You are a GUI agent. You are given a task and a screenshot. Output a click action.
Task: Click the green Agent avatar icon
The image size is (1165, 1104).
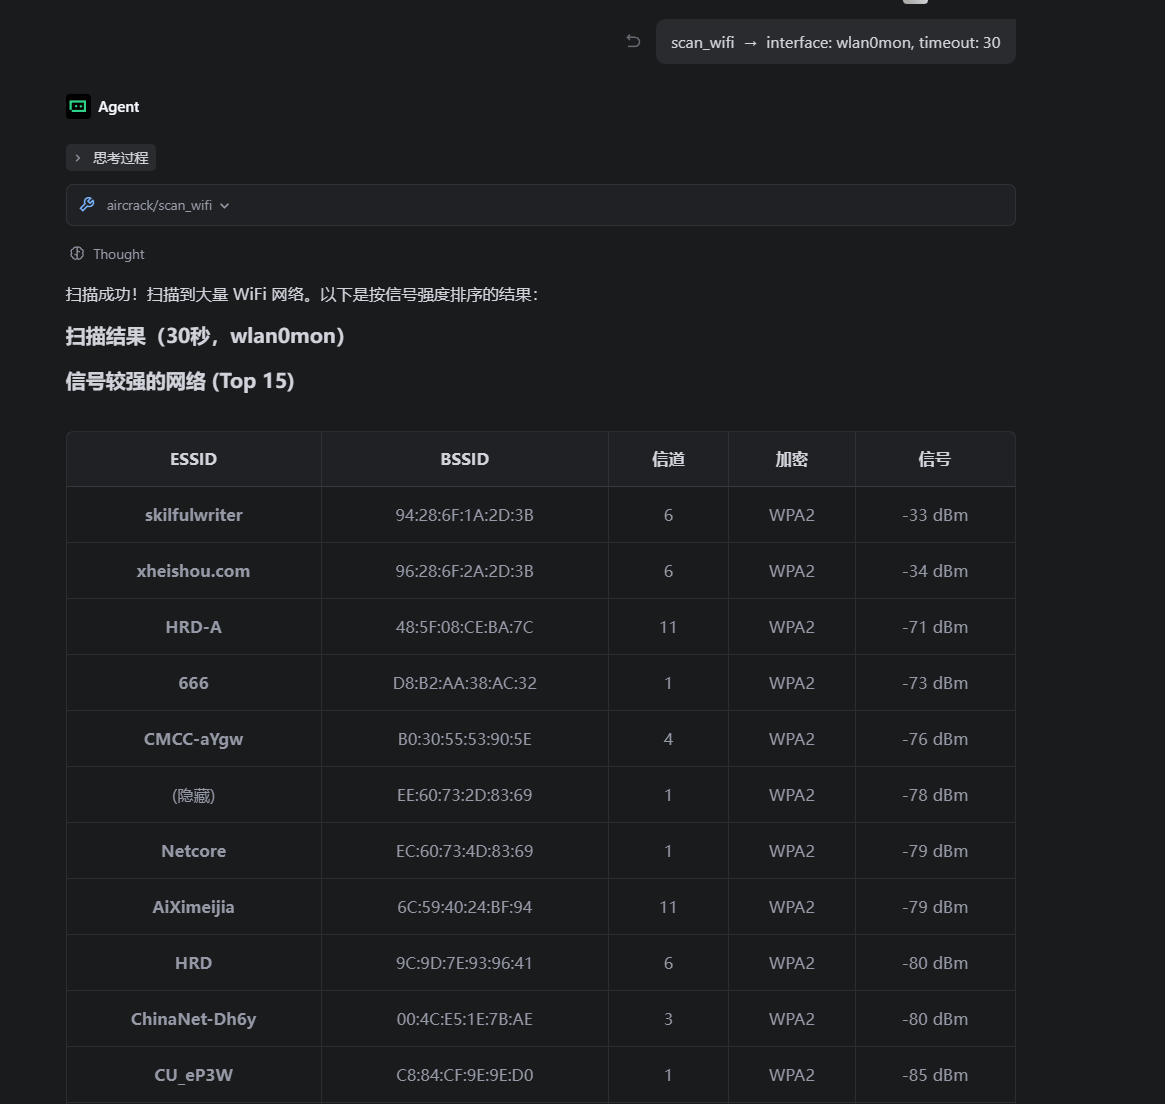(78, 107)
